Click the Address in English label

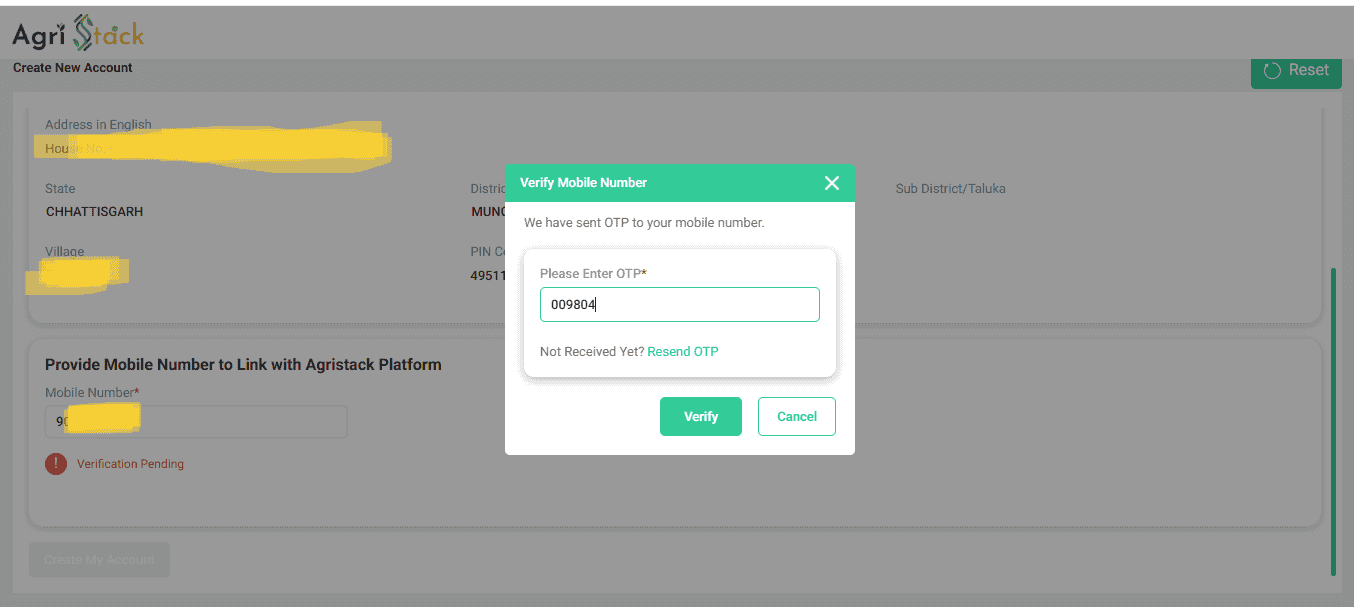(x=98, y=125)
